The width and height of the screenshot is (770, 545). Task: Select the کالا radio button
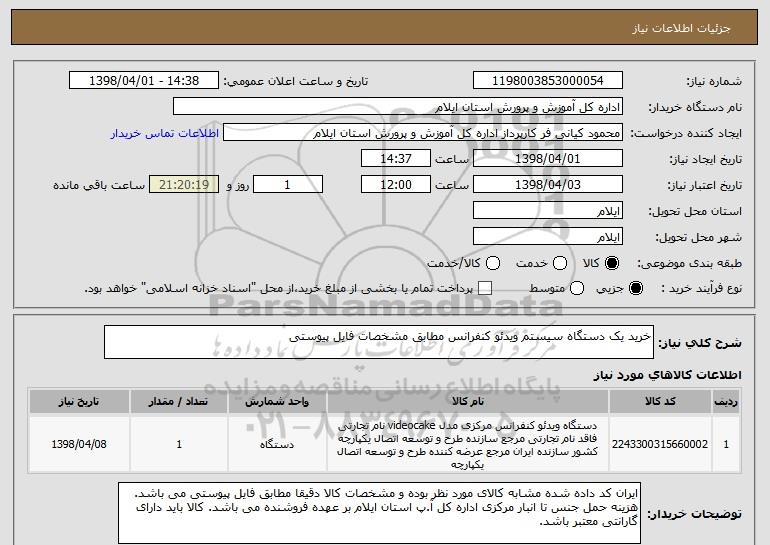point(612,263)
